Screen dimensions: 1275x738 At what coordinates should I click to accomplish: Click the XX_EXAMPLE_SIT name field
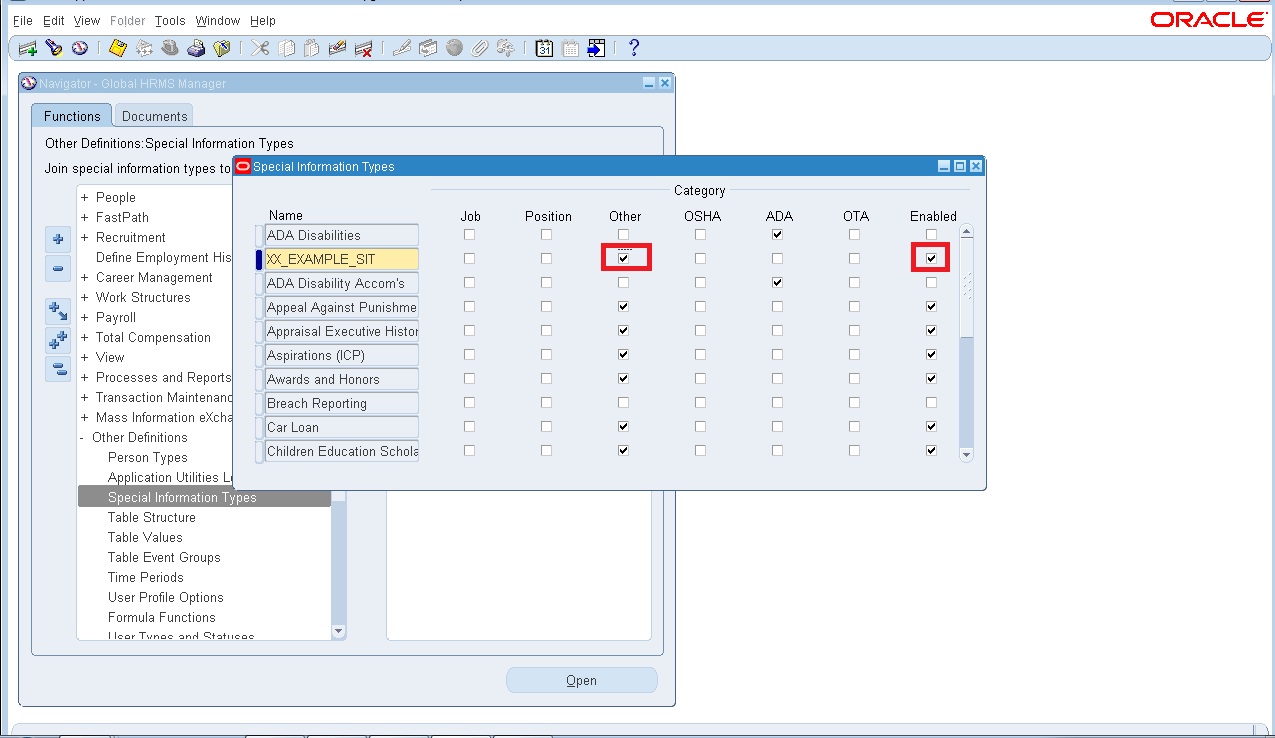[x=340, y=258]
